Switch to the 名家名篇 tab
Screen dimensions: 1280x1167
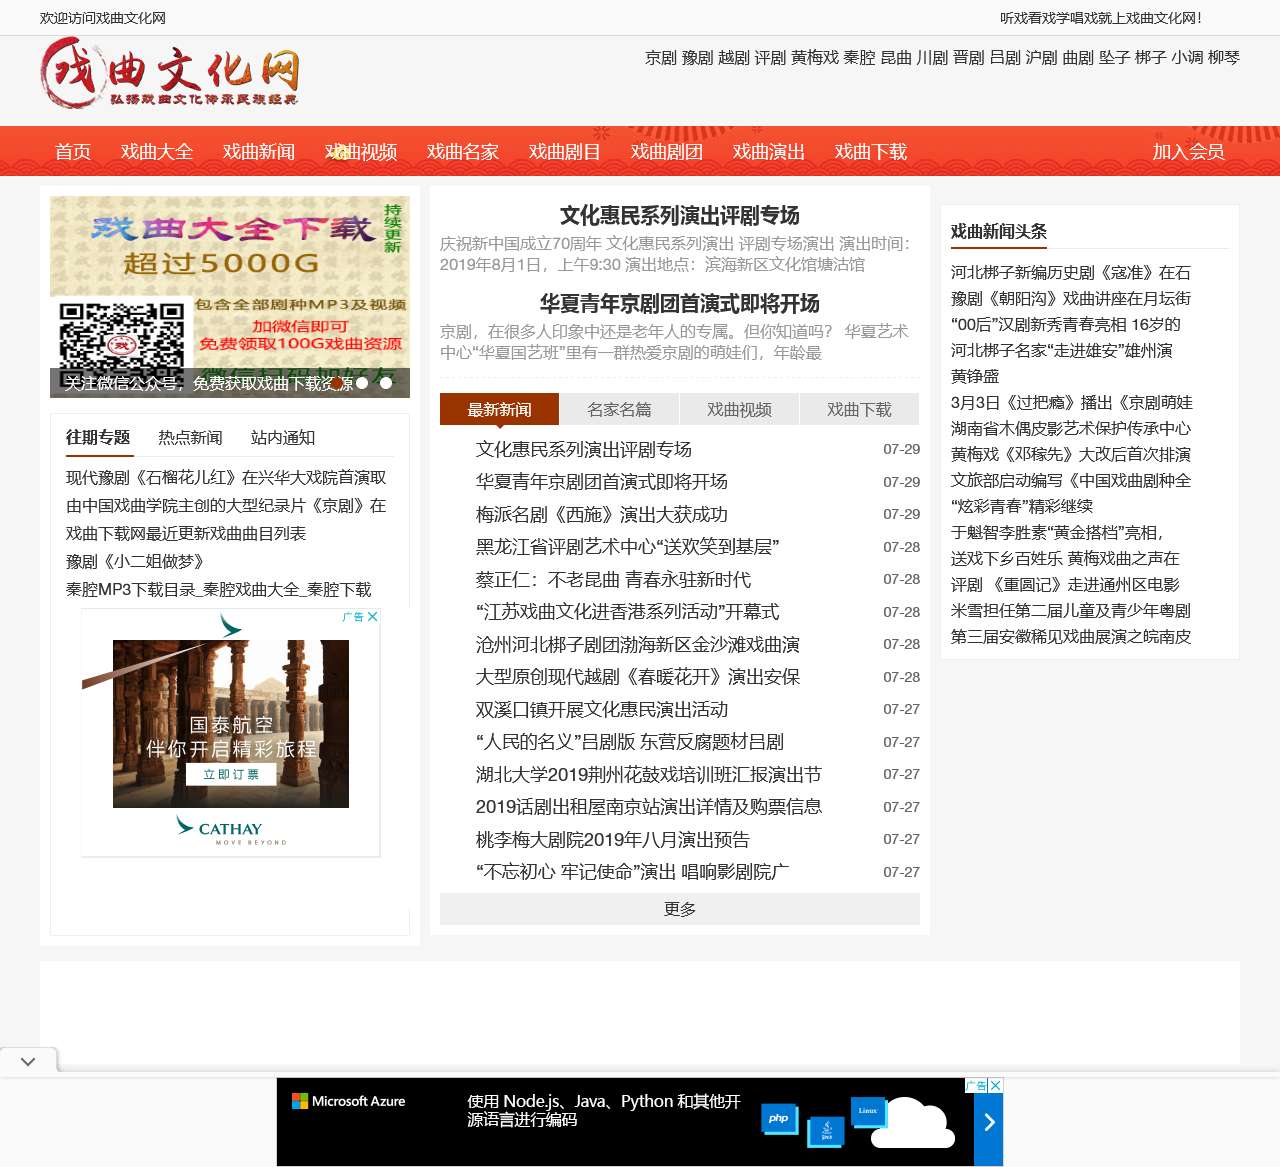click(619, 410)
